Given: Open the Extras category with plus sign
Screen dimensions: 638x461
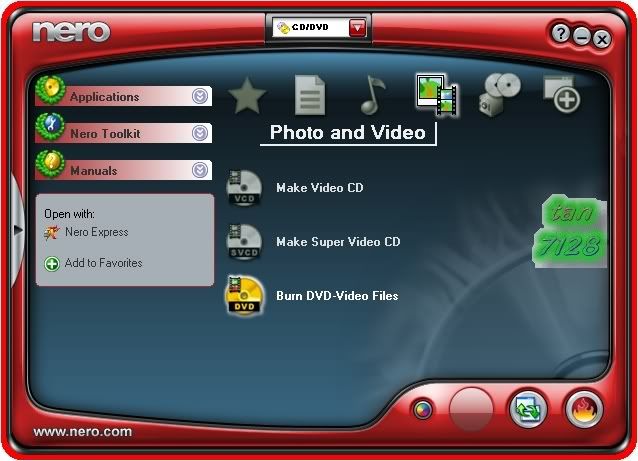Looking at the screenshot, I should [562, 95].
